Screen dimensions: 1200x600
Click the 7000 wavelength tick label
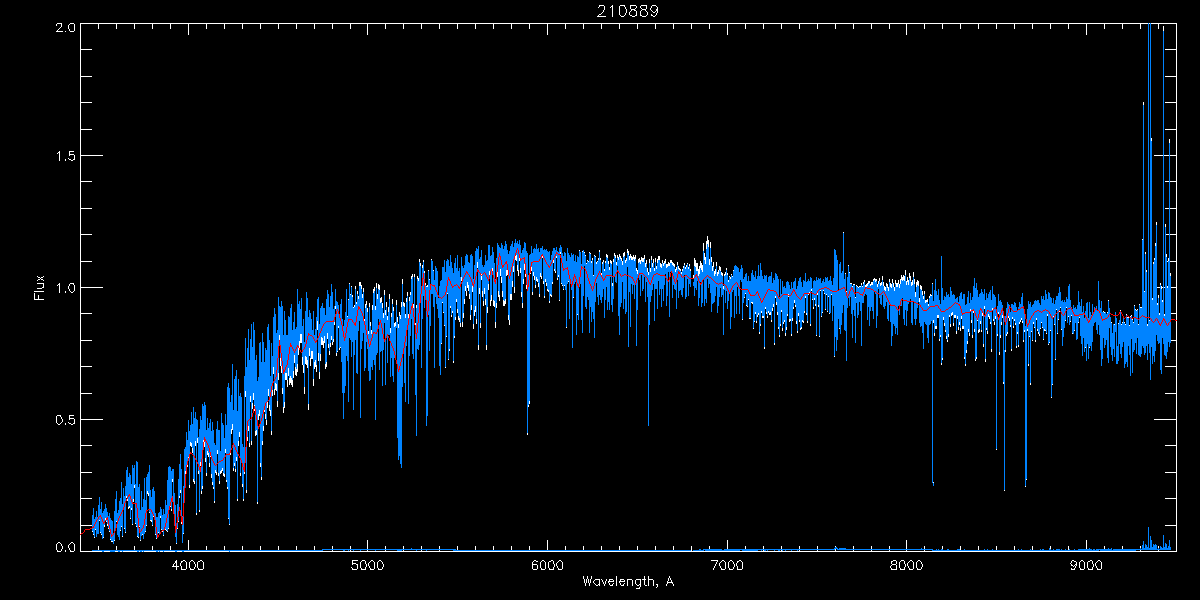point(727,564)
